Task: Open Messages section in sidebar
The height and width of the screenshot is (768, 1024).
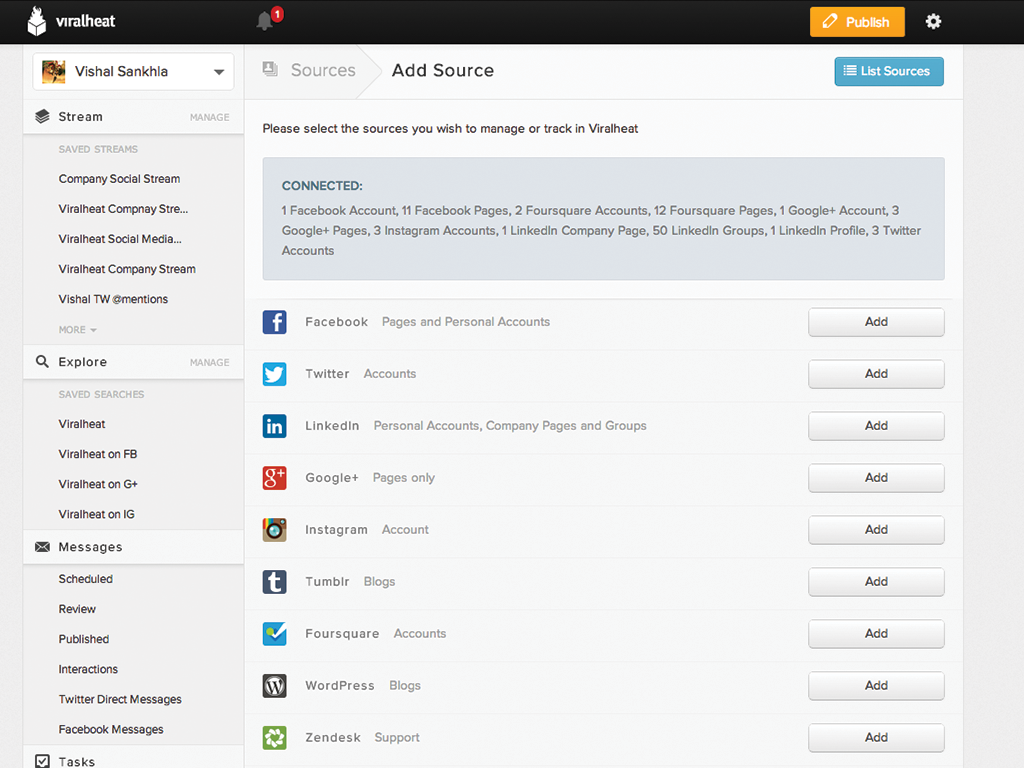Action: [90, 547]
